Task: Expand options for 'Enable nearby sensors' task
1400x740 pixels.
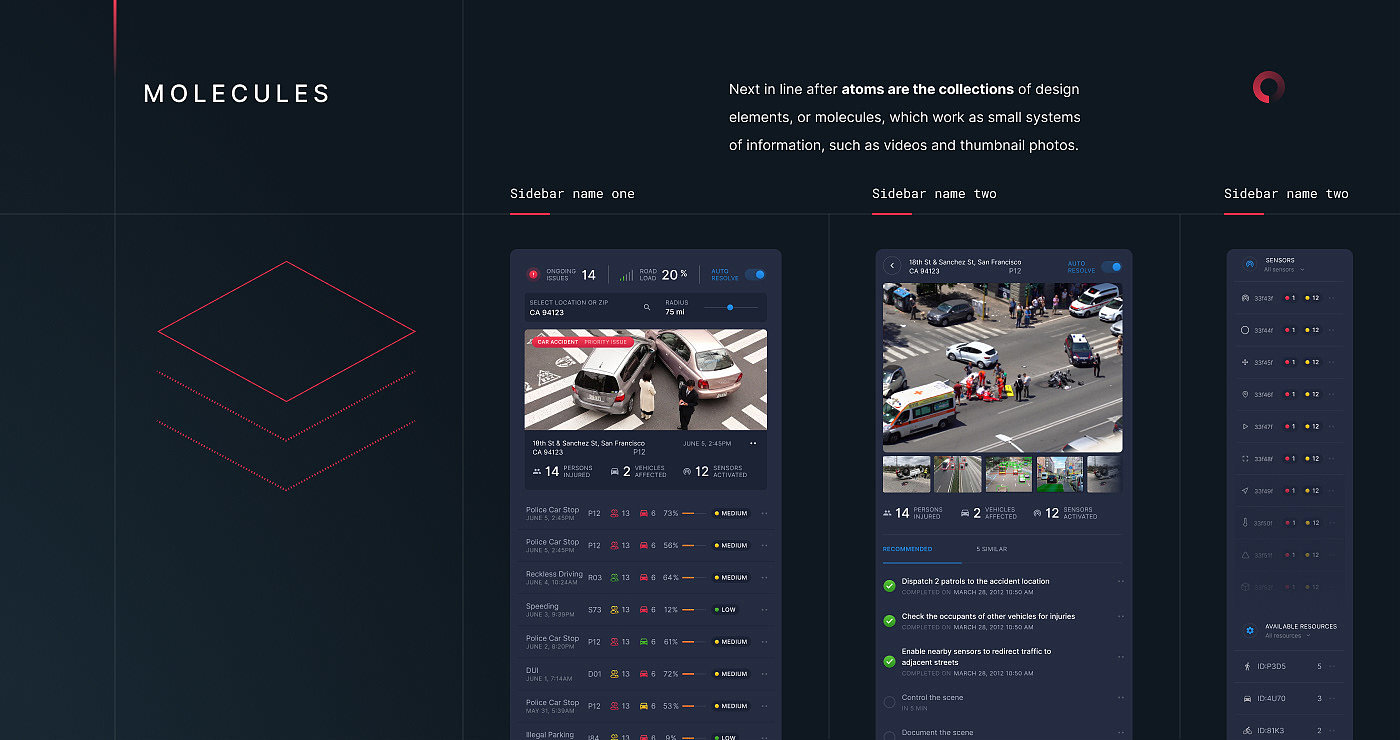Action: (x=1120, y=657)
